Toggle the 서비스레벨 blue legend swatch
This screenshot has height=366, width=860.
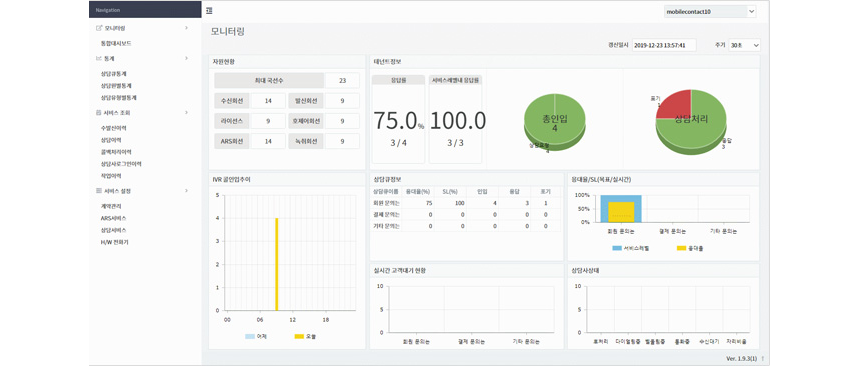point(617,248)
